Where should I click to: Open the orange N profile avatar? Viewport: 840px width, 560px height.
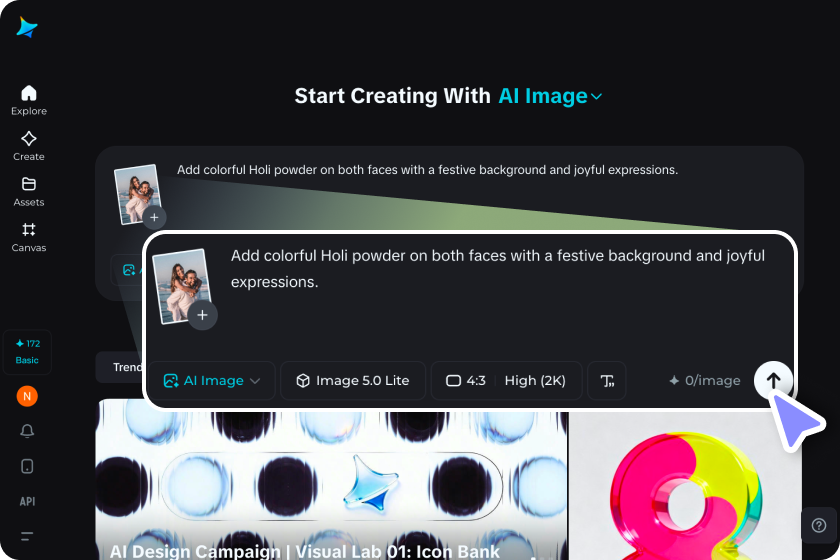pyautogui.click(x=27, y=396)
